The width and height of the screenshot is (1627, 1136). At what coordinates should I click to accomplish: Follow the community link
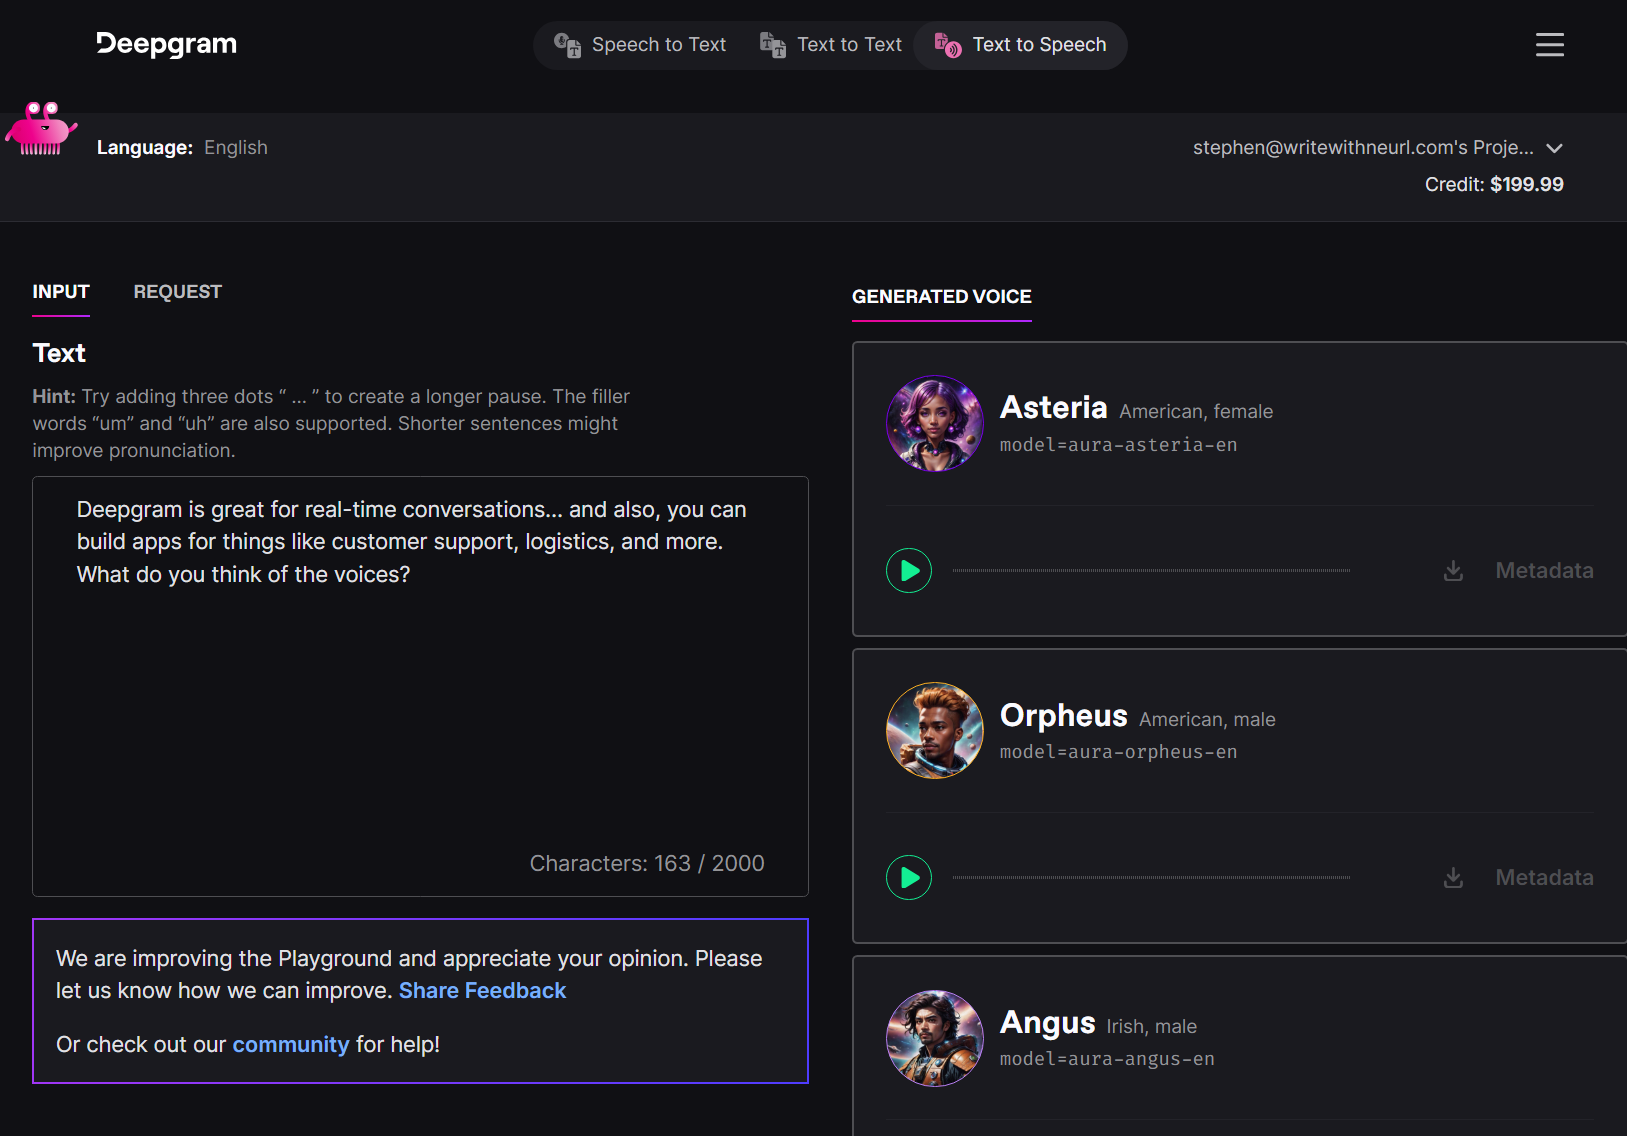point(291,1045)
